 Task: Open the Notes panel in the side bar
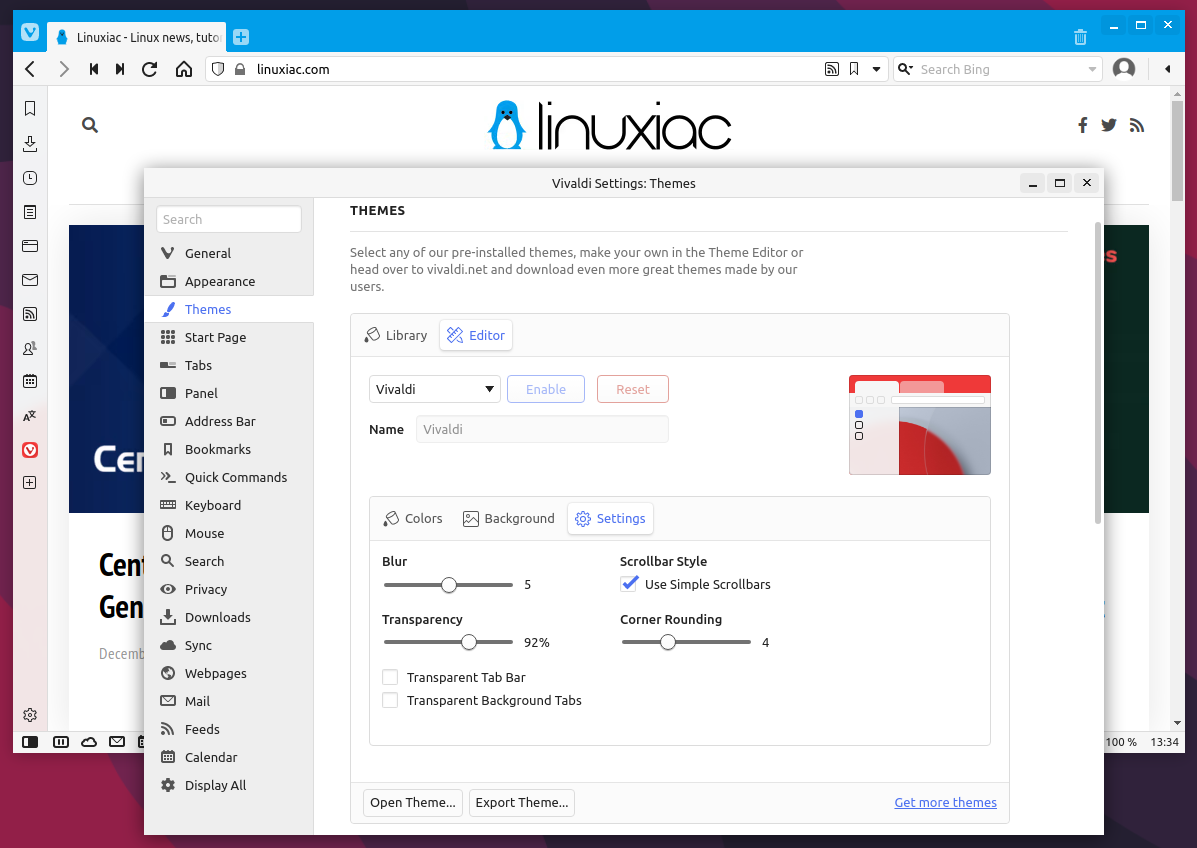click(x=30, y=212)
